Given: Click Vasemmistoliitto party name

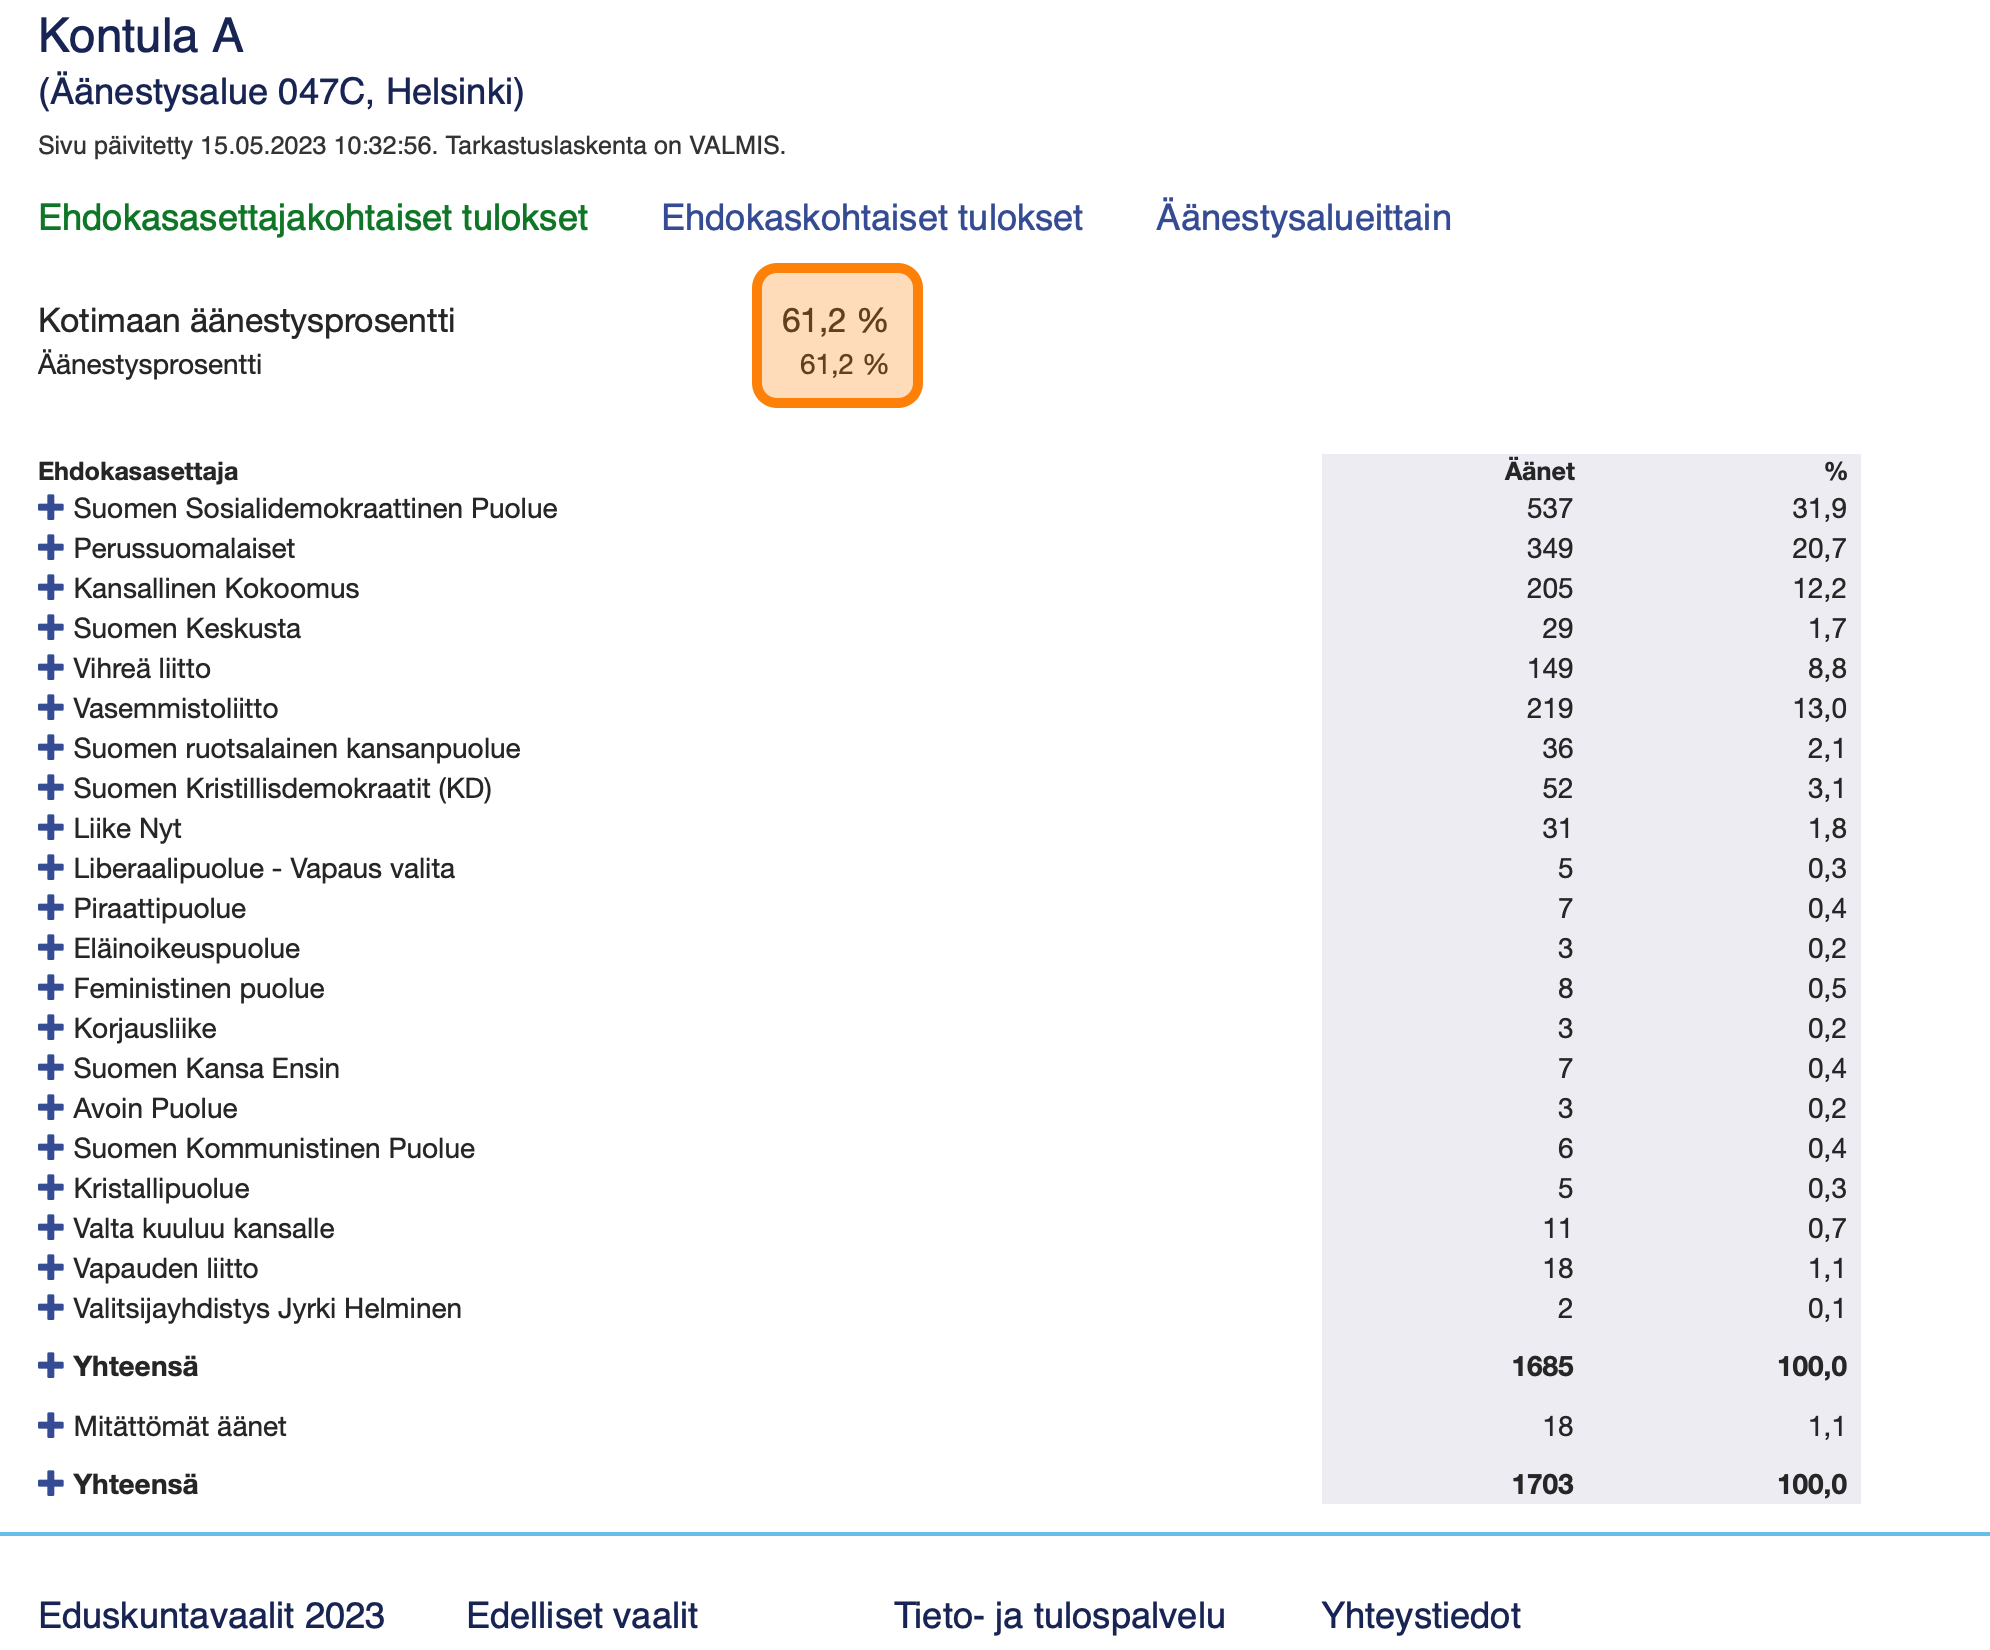Looking at the screenshot, I should coord(176,708).
